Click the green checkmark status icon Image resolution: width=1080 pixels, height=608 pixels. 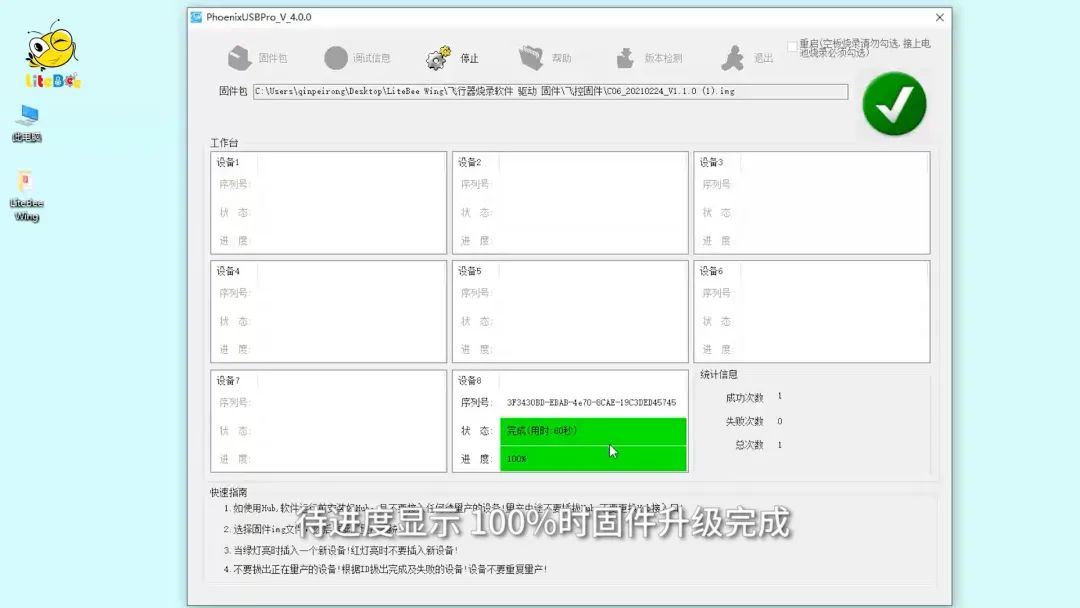(x=894, y=103)
